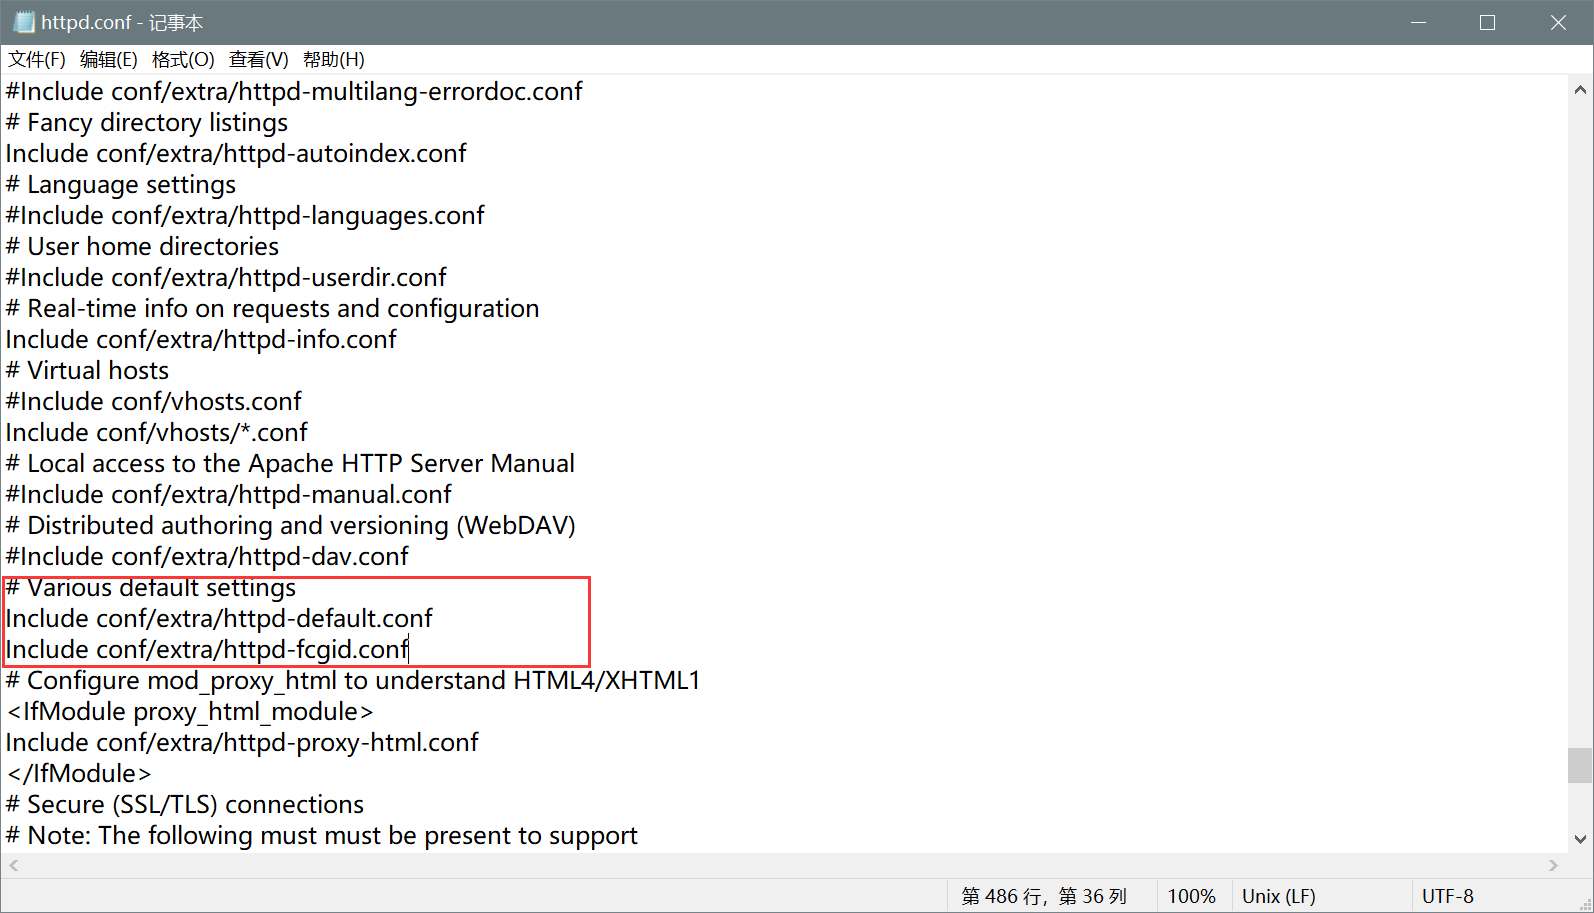
Task: Click line '#Include conf/extra/httpd-userdir.conf'
Action: (226, 278)
